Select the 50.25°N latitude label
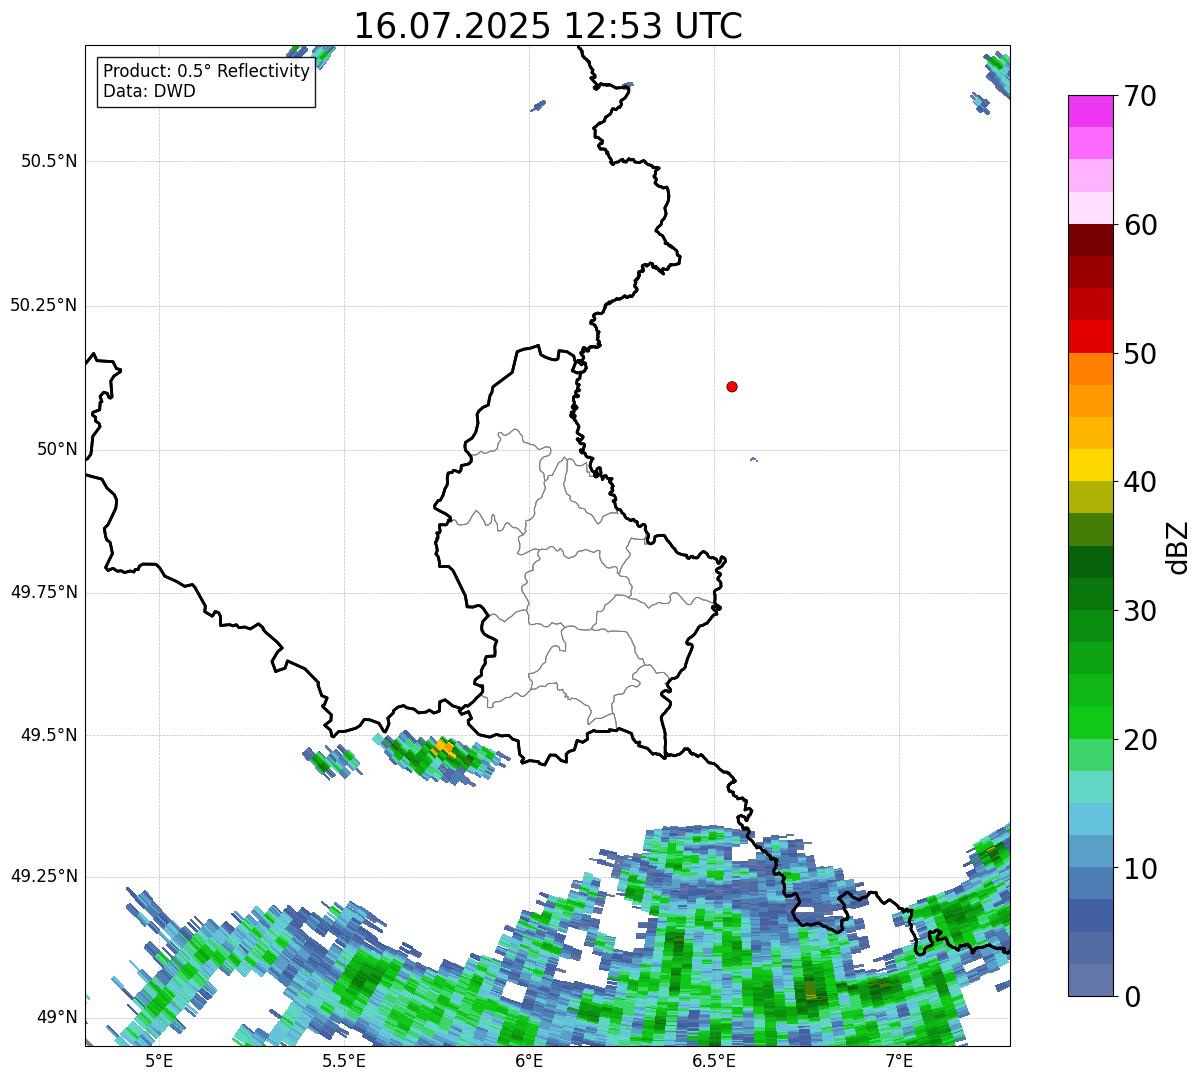The width and height of the screenshot is (1202, 1081). pyautogui.click(x=43, y=306)
